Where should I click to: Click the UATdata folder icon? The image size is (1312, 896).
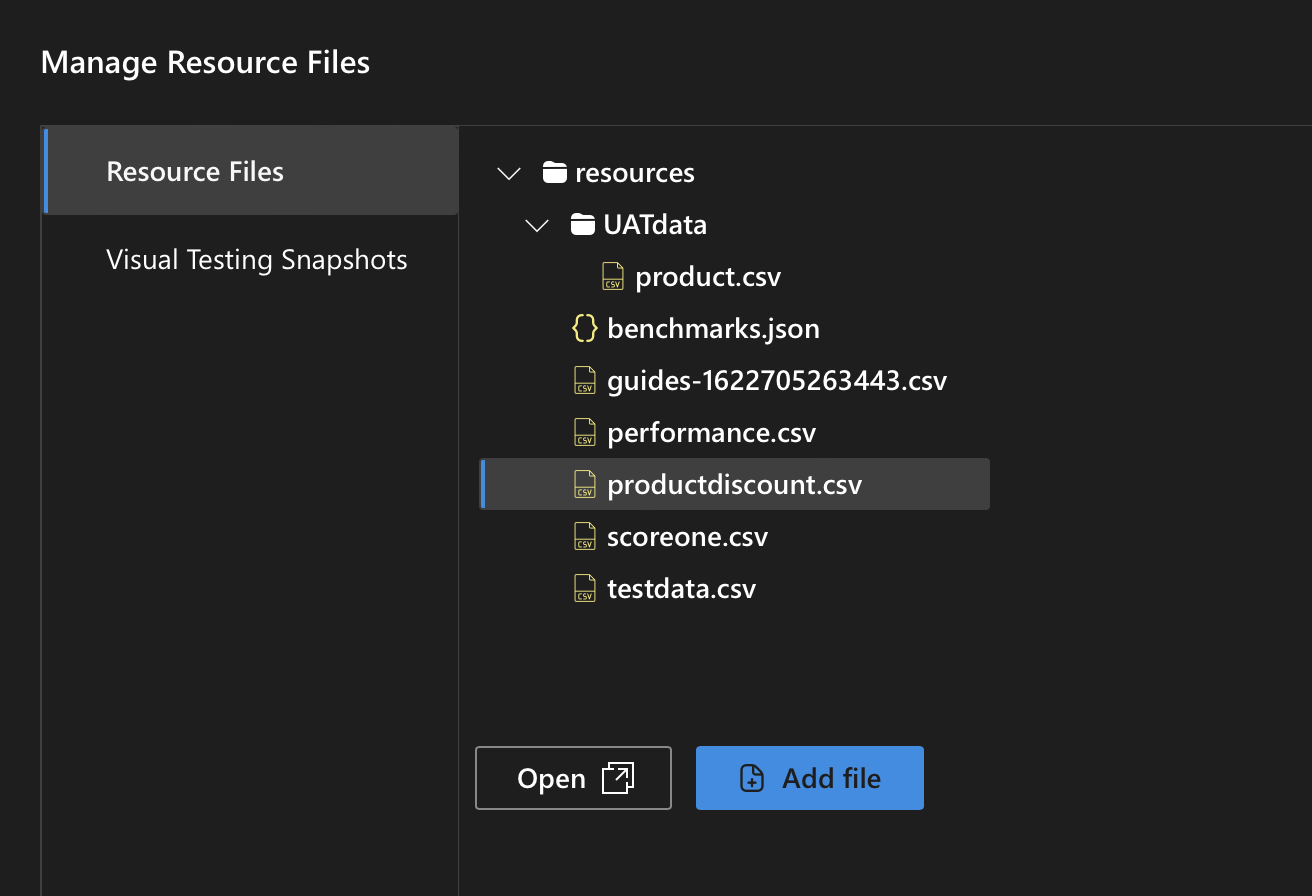(x=583, y=225)
